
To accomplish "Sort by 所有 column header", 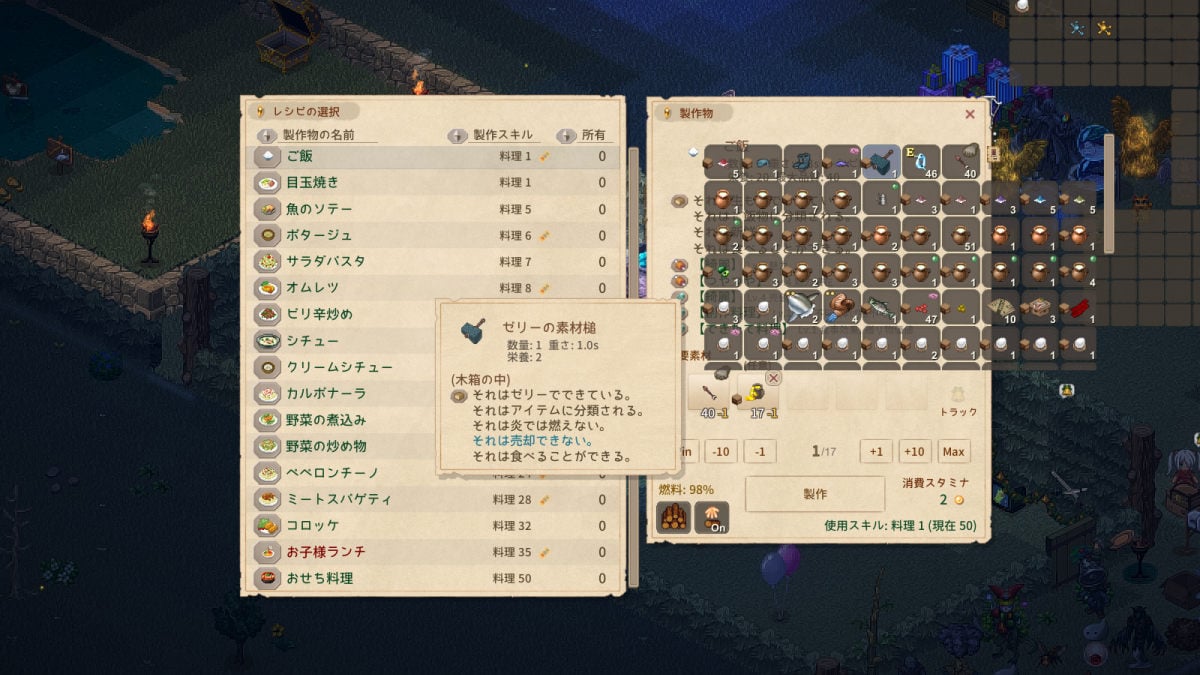I will click(x=584, y=135).
